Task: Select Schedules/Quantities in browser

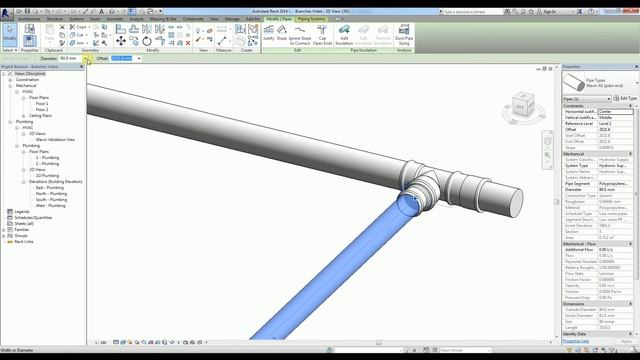Action: coord(33,218)
